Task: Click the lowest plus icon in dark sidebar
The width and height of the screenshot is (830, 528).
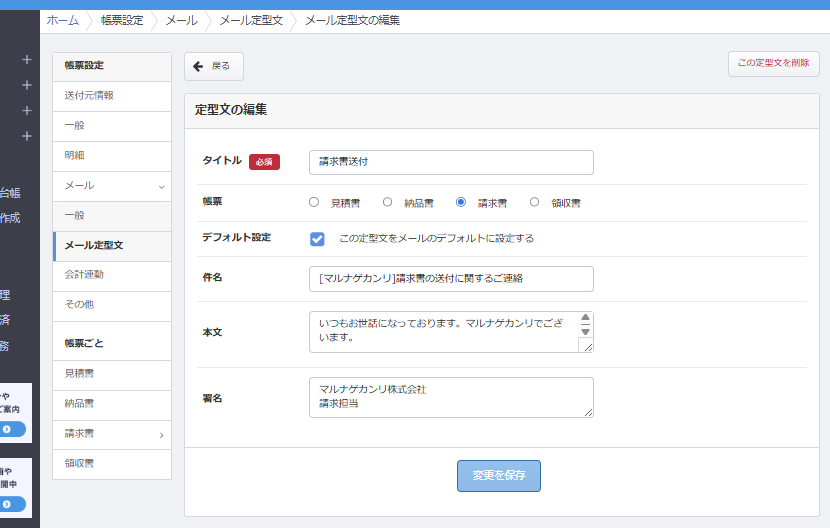Action: tap(27, 136)
